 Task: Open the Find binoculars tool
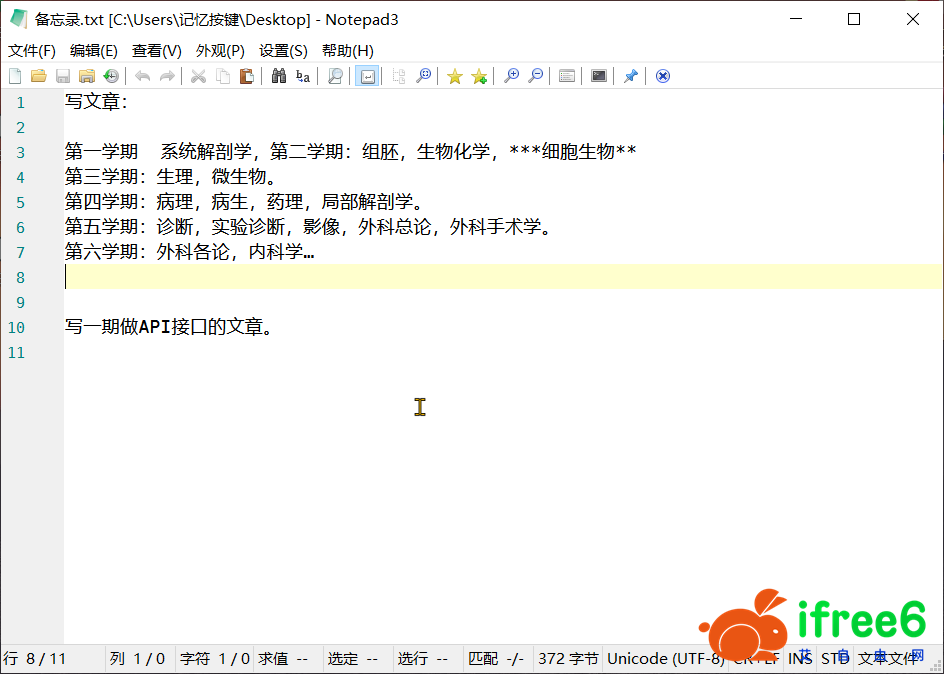point(279,76)
